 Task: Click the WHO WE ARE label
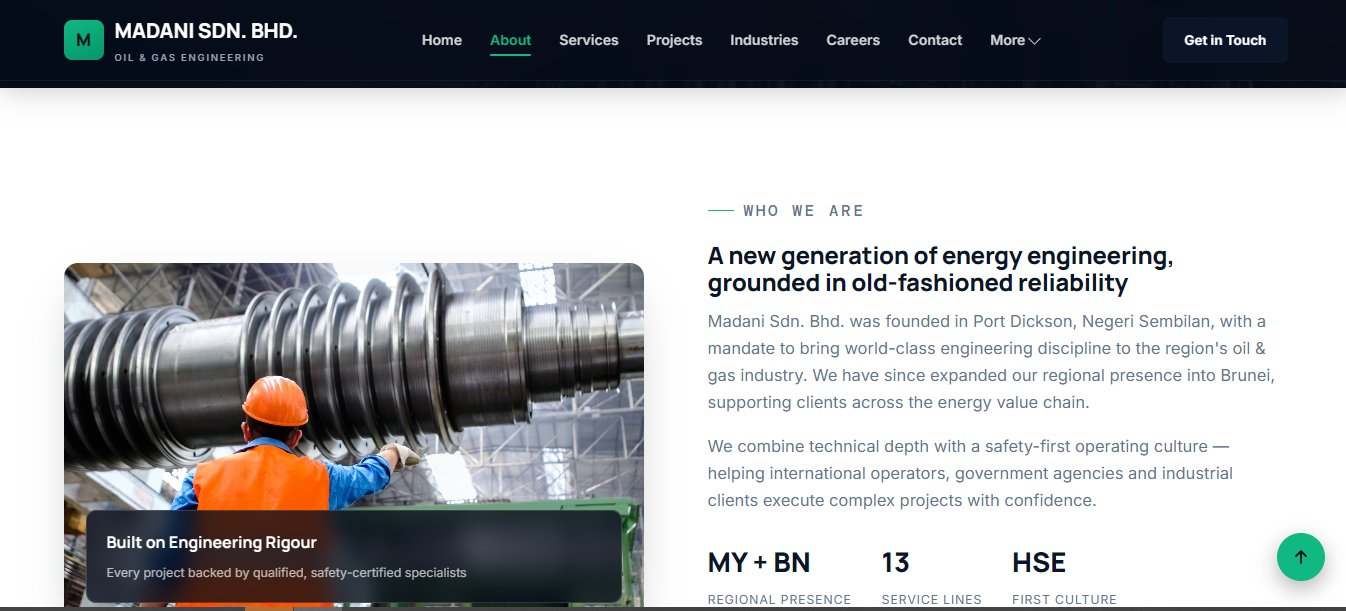coord(803,211)
